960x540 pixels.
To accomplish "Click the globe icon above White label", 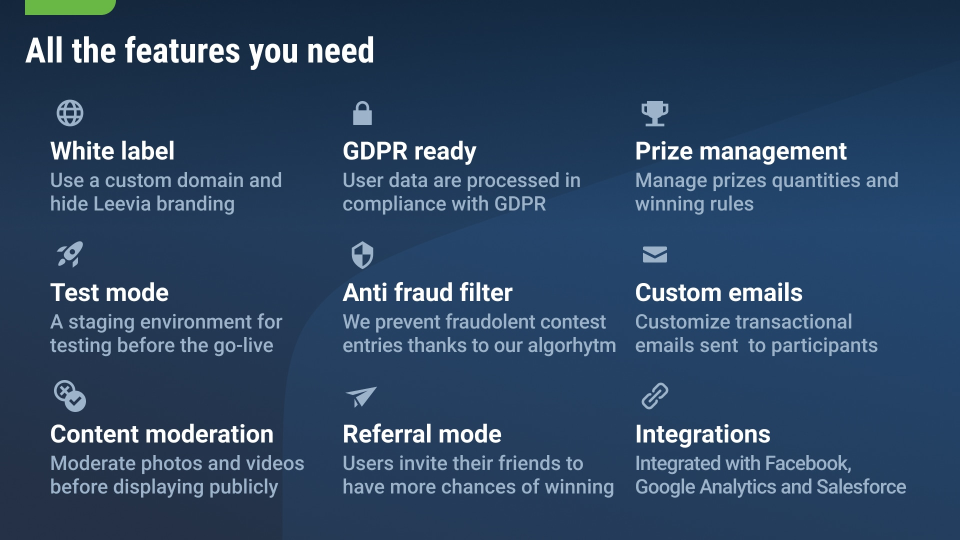I will [x=70, y=113].
